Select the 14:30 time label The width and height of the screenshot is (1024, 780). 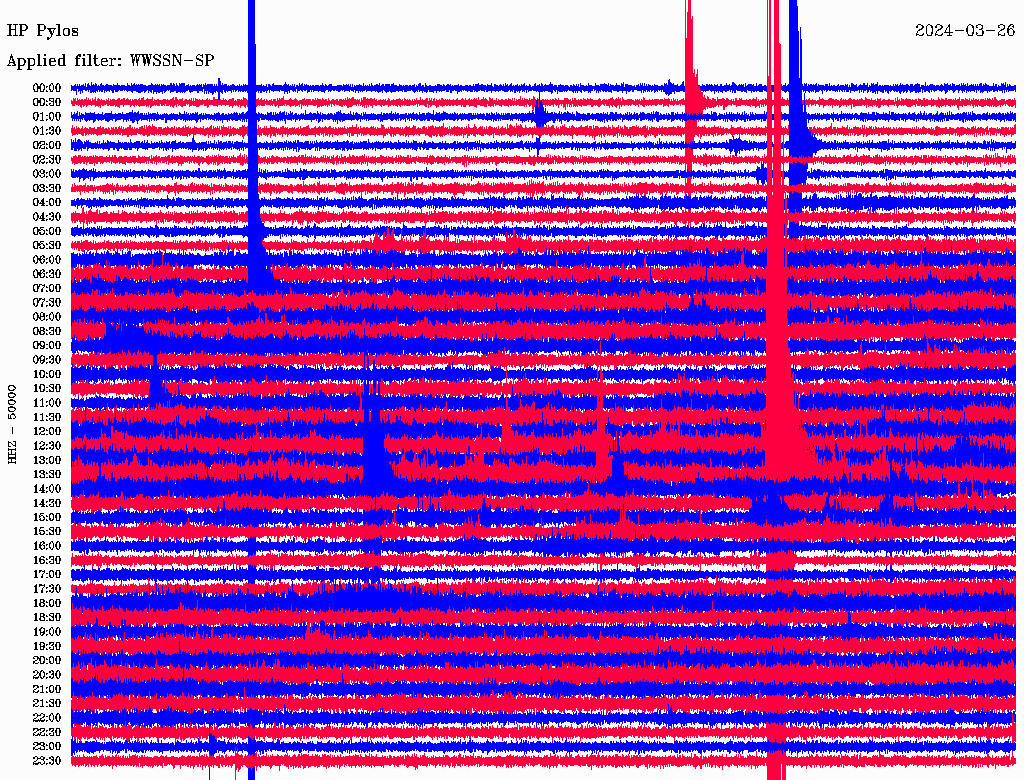pos(46,502)
